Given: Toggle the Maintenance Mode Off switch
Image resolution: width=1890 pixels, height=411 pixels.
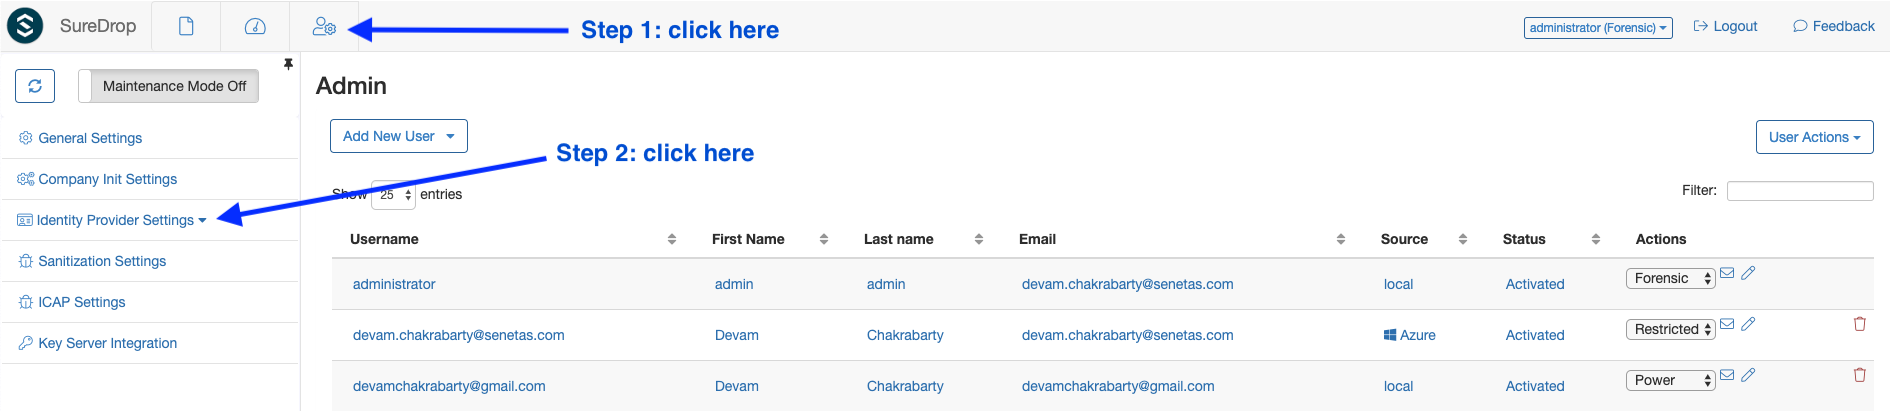Looking at the screenshot, I should click(168, 86).
